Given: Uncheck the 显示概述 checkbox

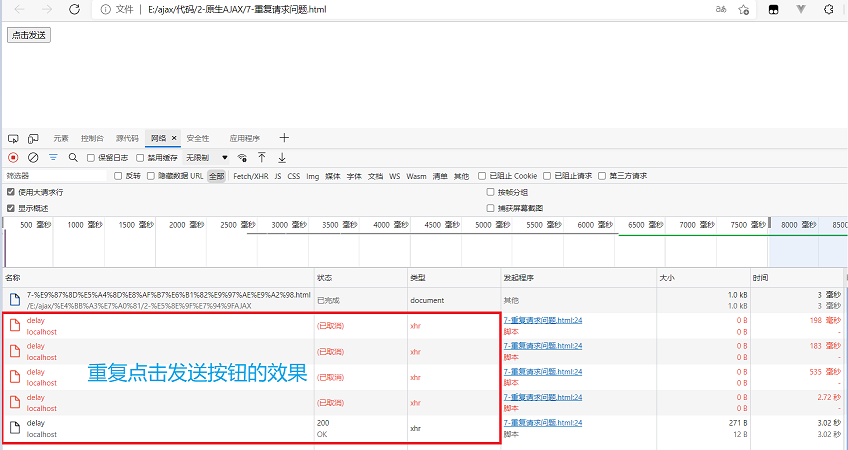Looking at the screenshot, I should tap(11, 208).
